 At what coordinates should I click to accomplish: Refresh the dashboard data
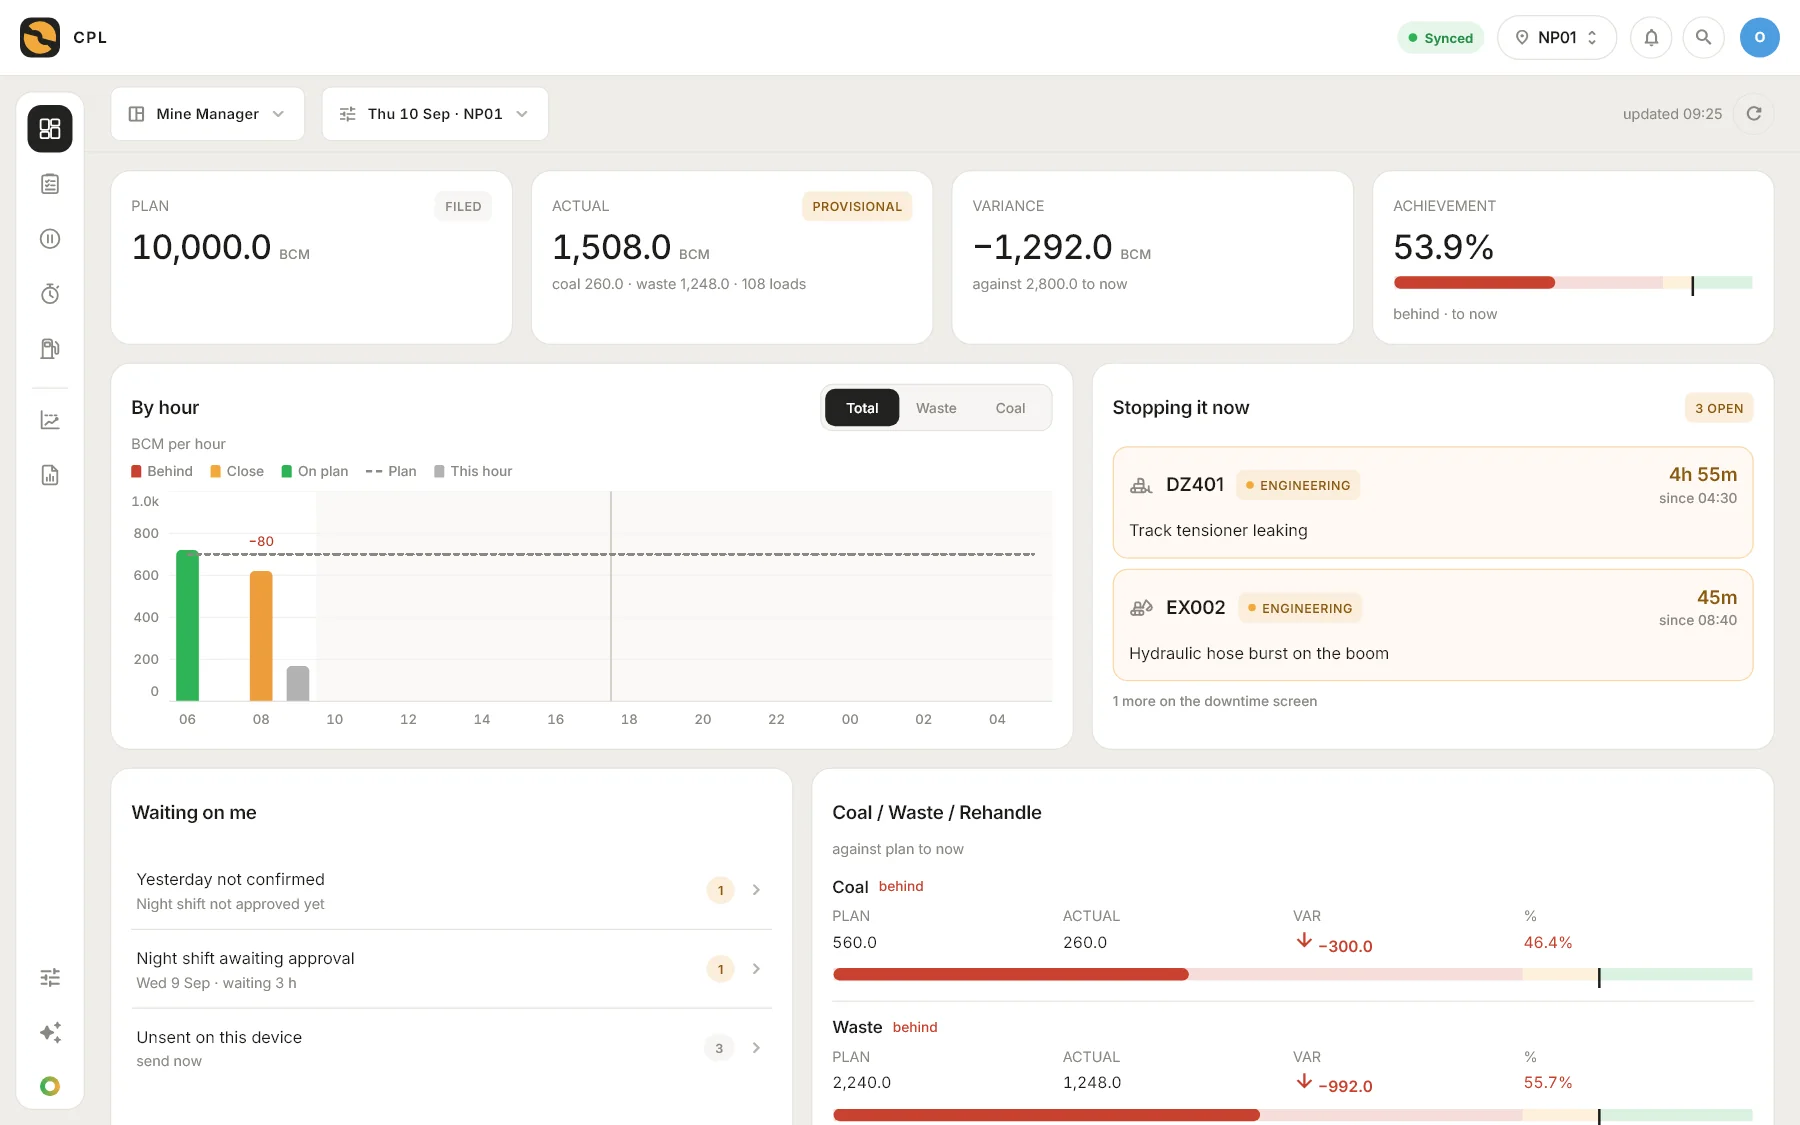click(x=1753, y=114)
